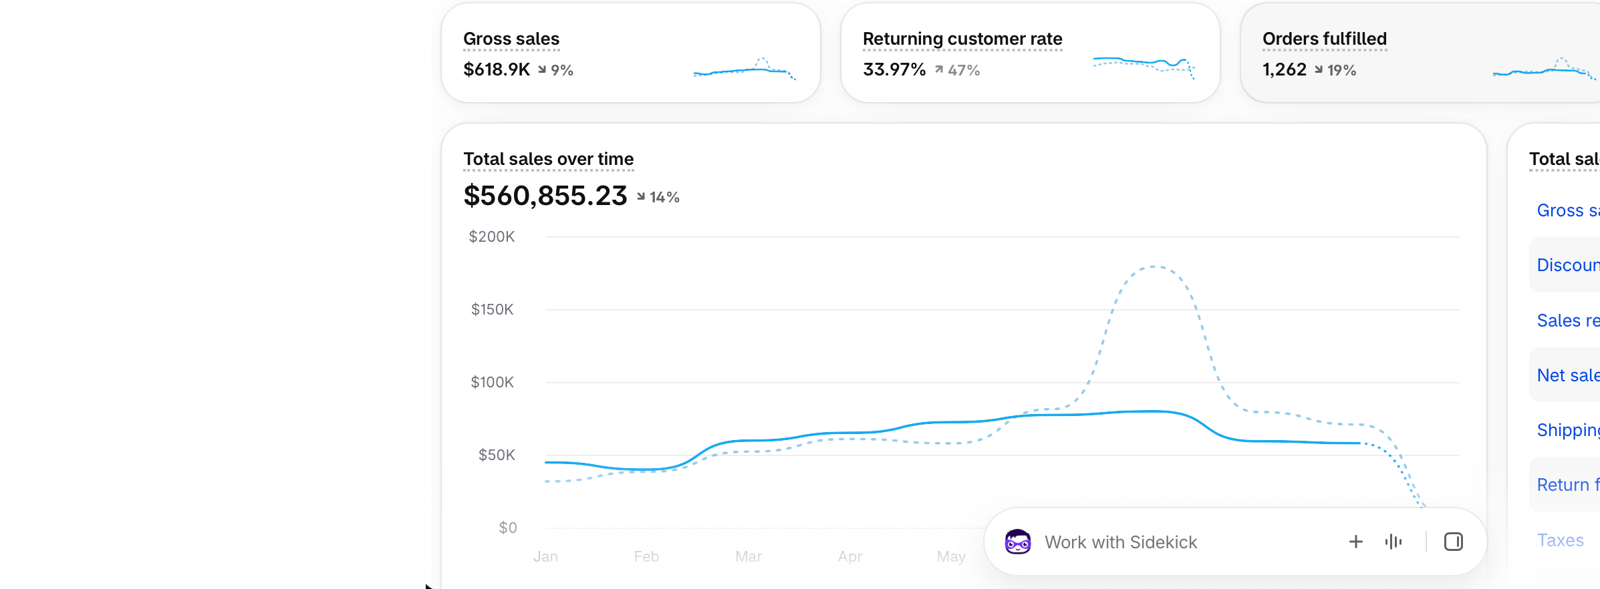The image size is (1600, 589).
Task: Click the Jan label on chart axis
Action: tap(545, 556)
